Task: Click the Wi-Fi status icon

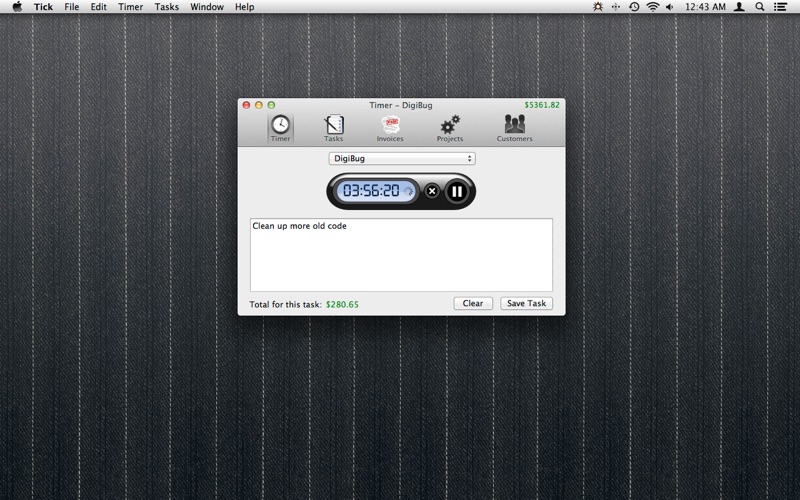Action: [653, 7]
